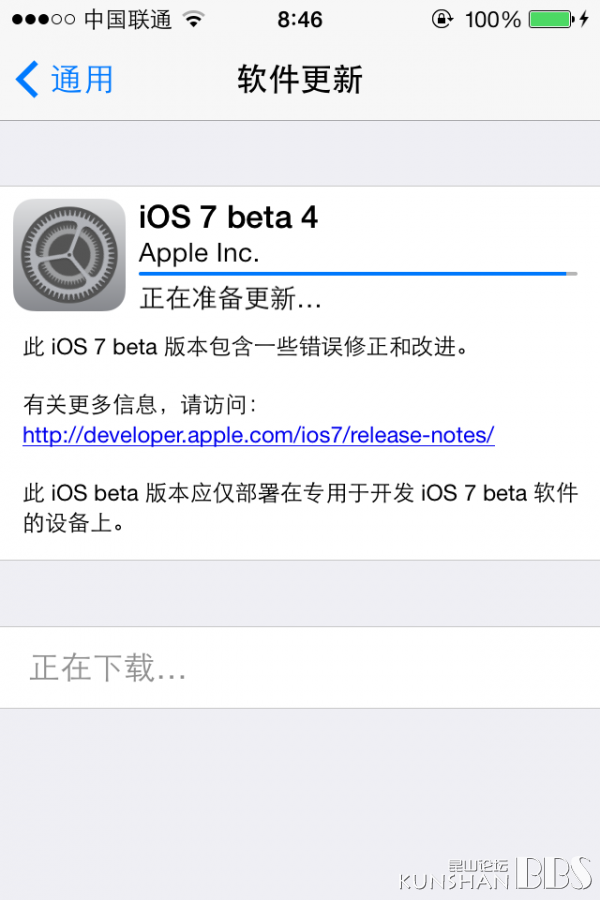The height and width of the screenshot is (900, 600).
Task: Tap the 8:46 clock in status bar
Action: pos(300,20)
